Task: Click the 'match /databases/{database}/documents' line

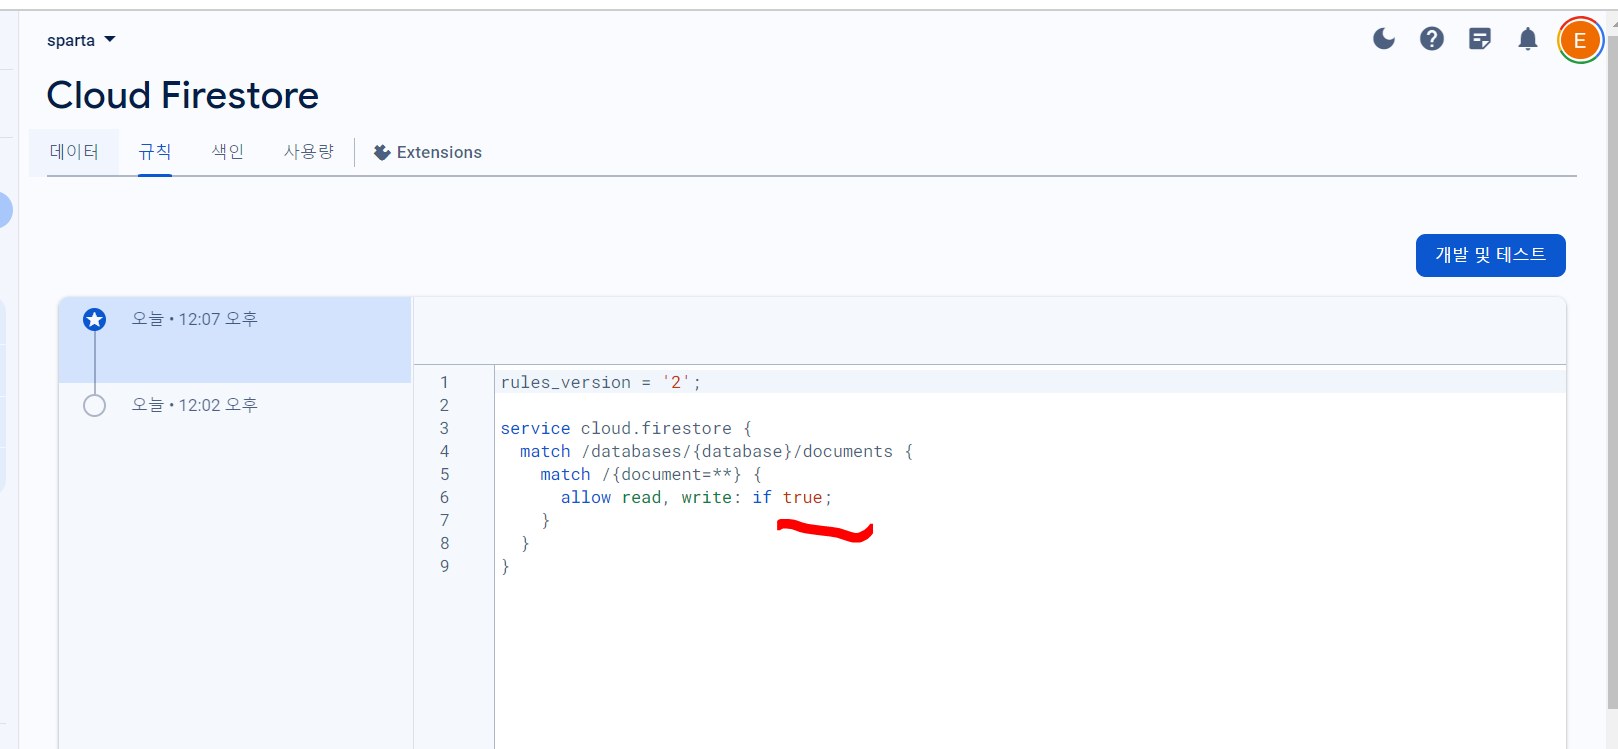Action: tap(716, 451)
